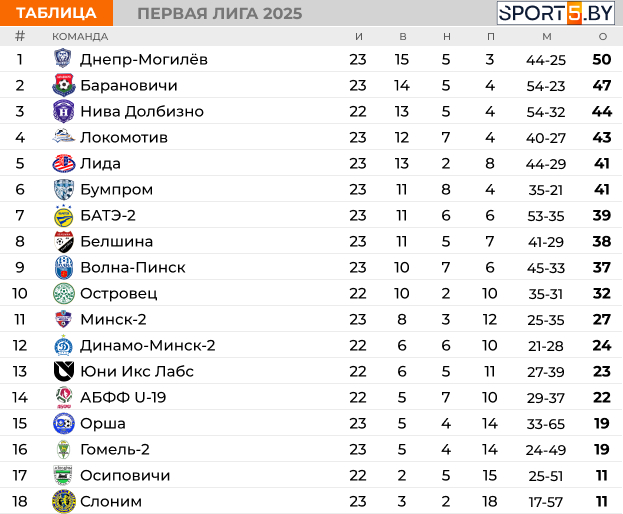Click the Барановичи club crest

click(x=64, y=85)
